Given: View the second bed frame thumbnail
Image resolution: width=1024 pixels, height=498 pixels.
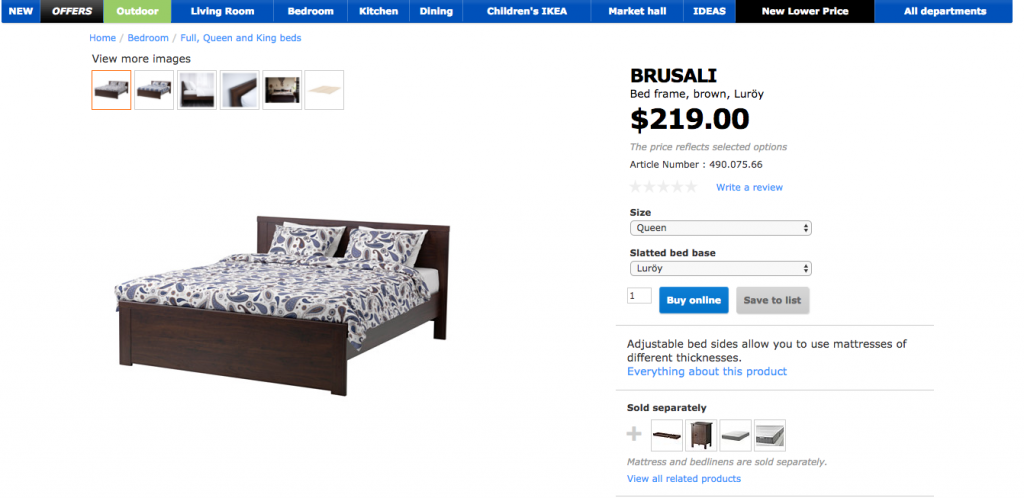Looking at the screenshot, I should 154,90.
